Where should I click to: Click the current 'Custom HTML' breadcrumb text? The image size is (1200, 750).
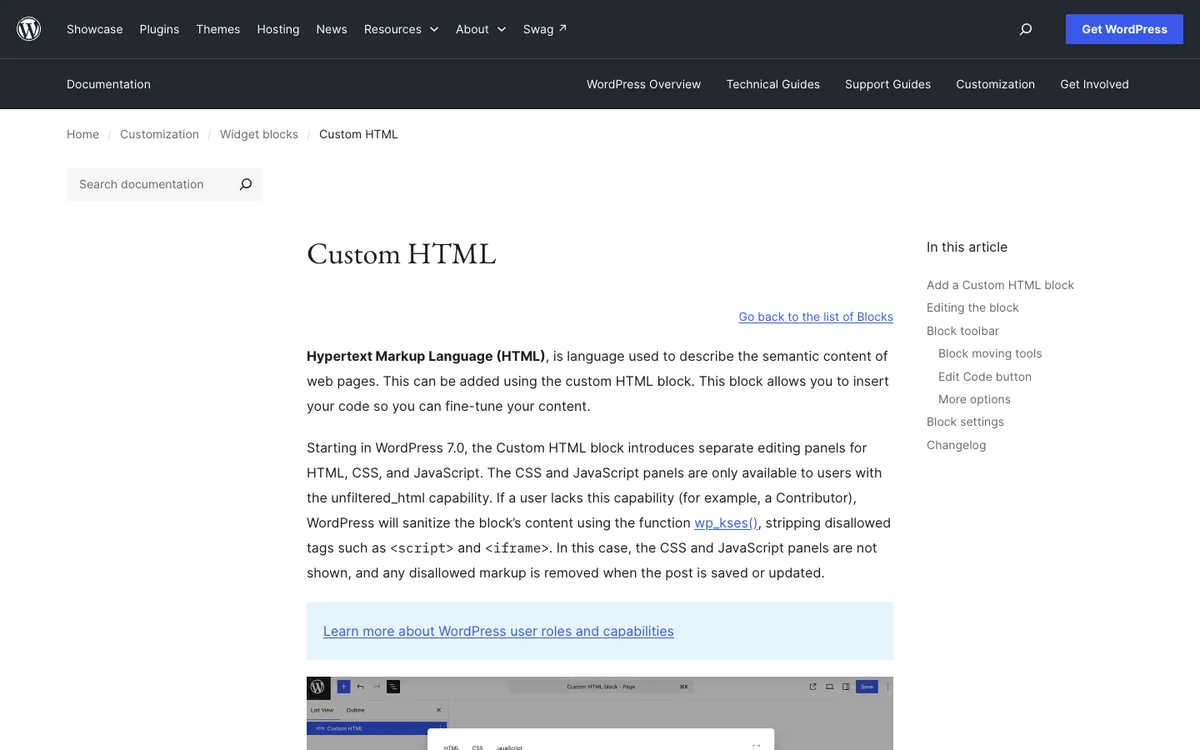(x=358, y=134)
